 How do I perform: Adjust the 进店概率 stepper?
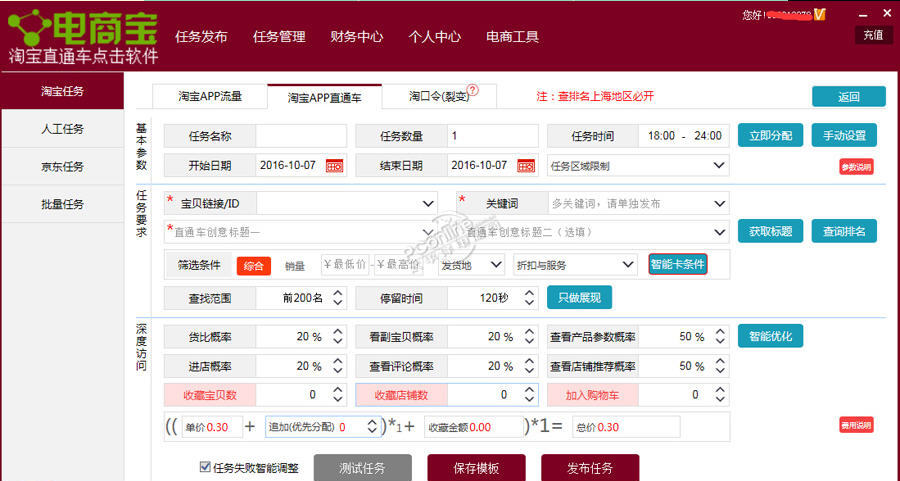(338, 366)
